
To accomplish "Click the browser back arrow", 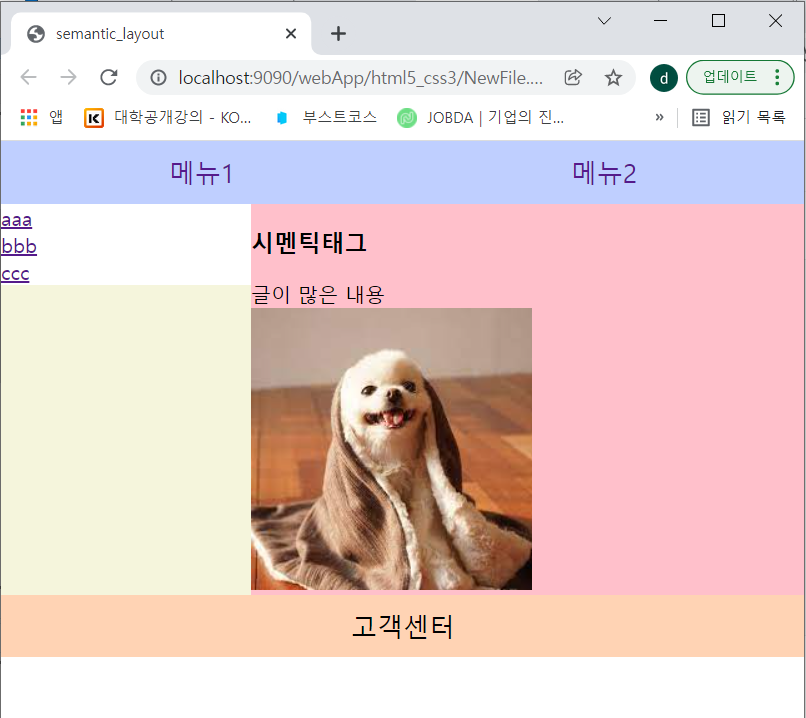I will click(28, 78).
